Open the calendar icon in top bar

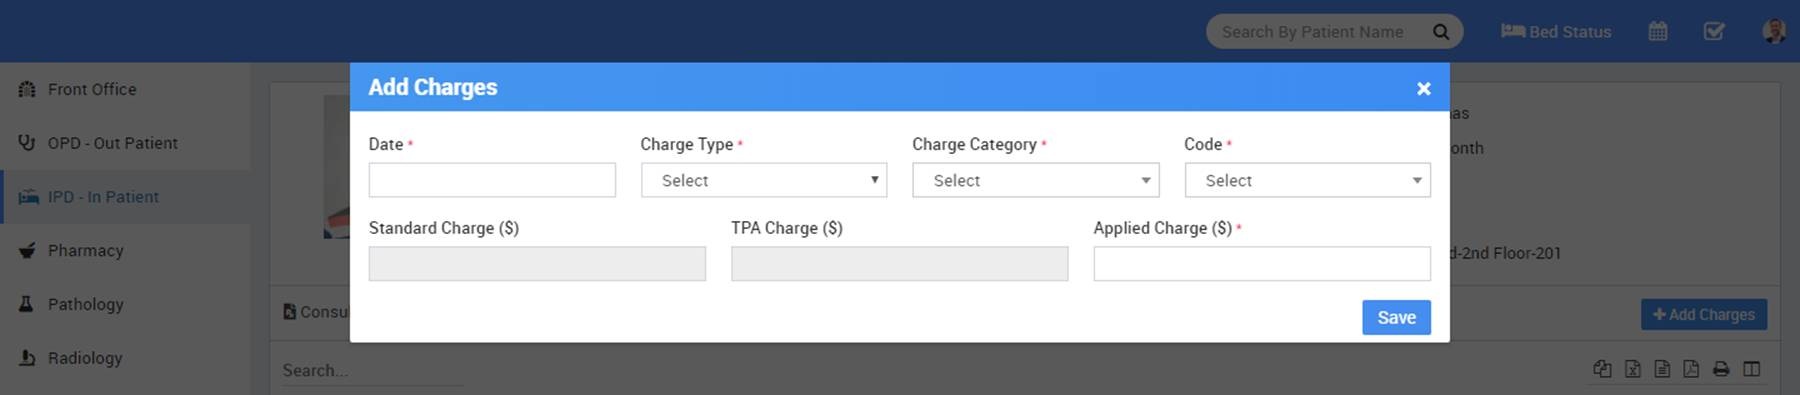1658,31
